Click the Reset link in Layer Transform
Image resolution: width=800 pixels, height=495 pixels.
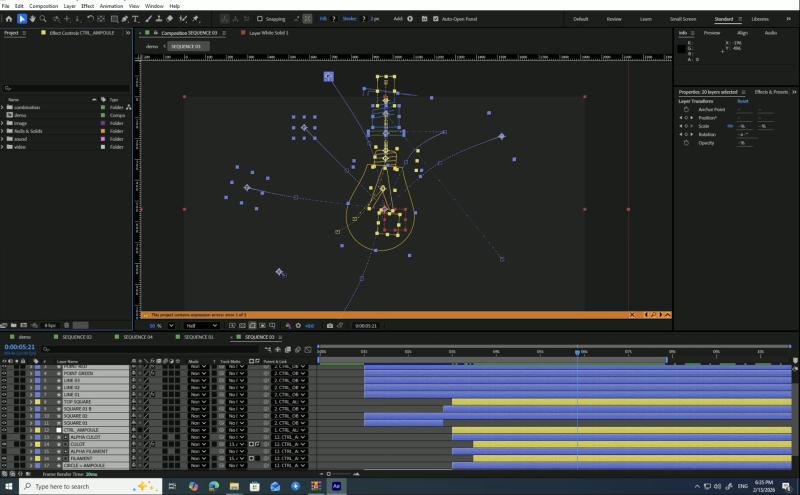(742, 101)
